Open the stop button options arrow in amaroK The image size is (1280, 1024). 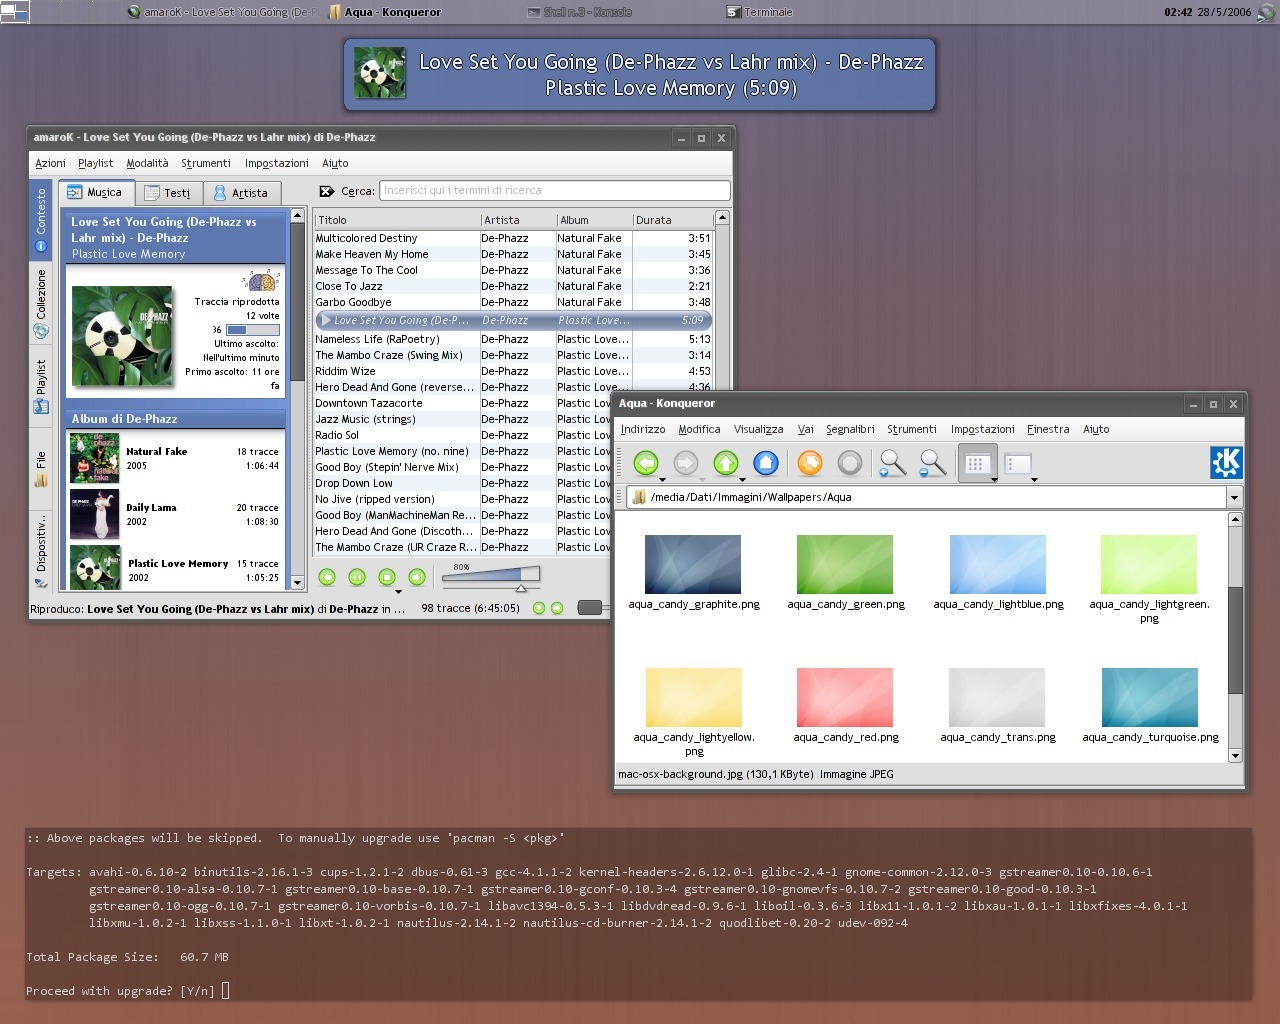click(x=398, y=592)
